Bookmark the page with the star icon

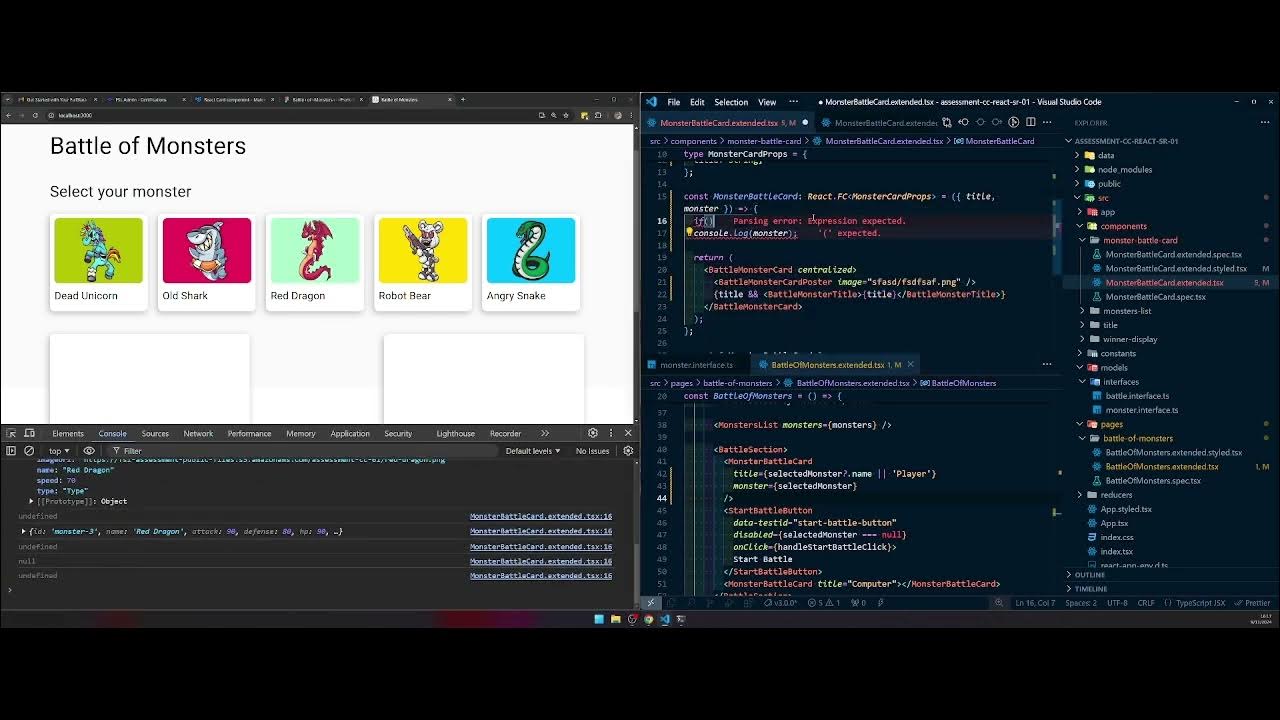coord(568,115)
